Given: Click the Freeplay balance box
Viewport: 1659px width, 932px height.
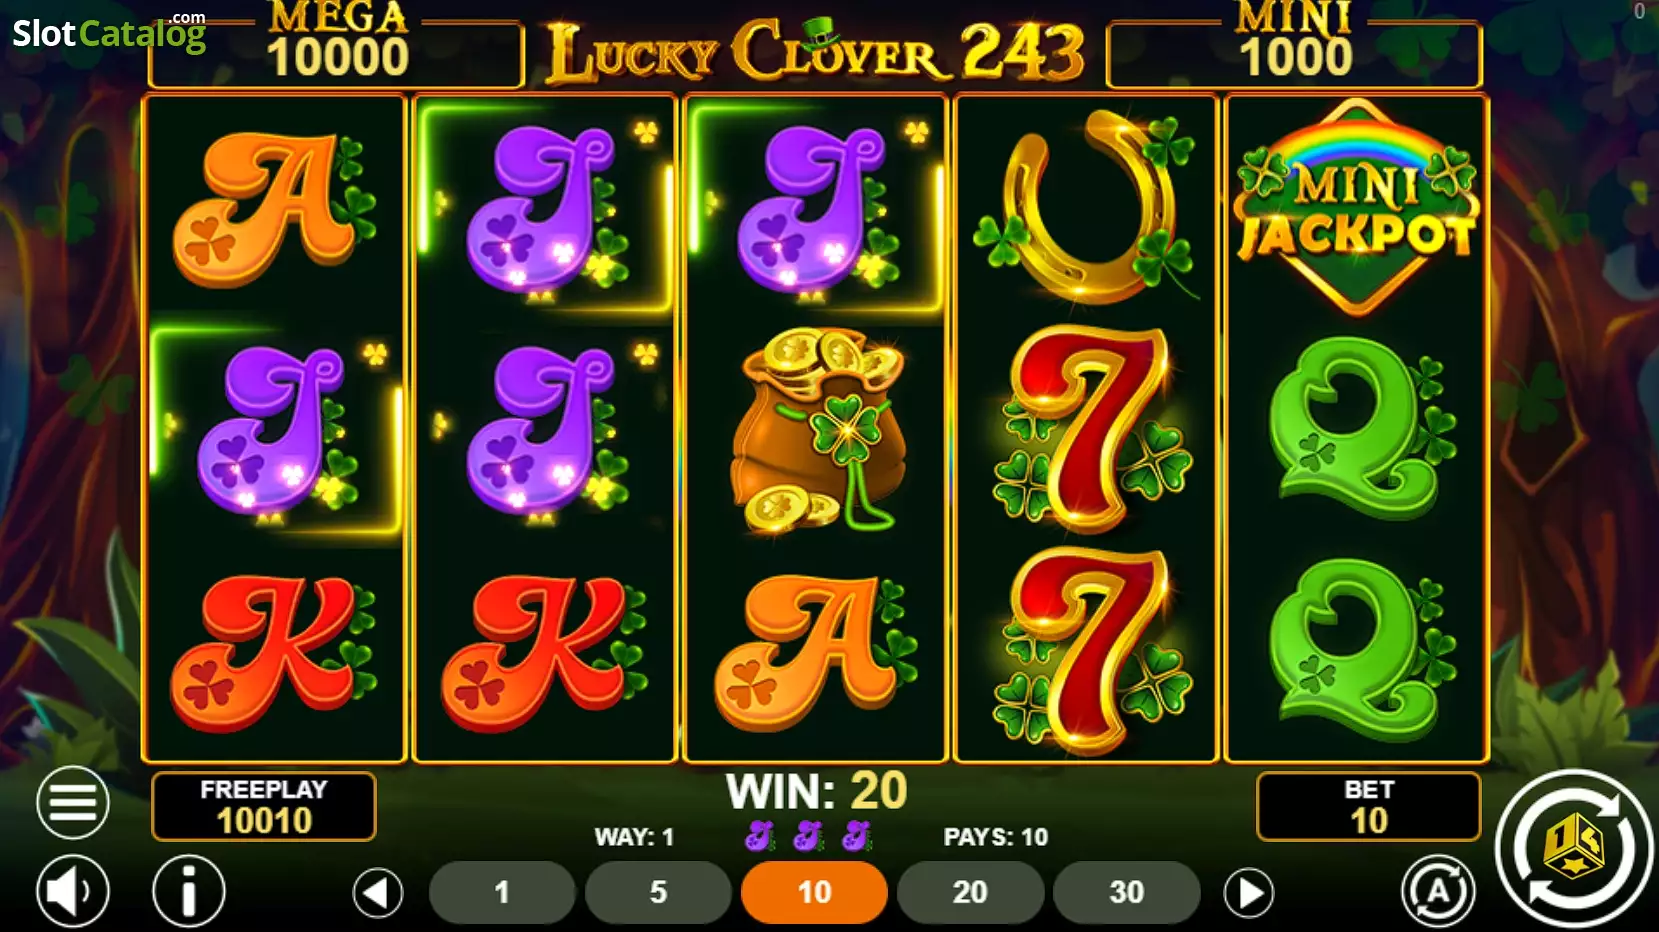Looking at the screenshot, I should (x=264, y=806).
